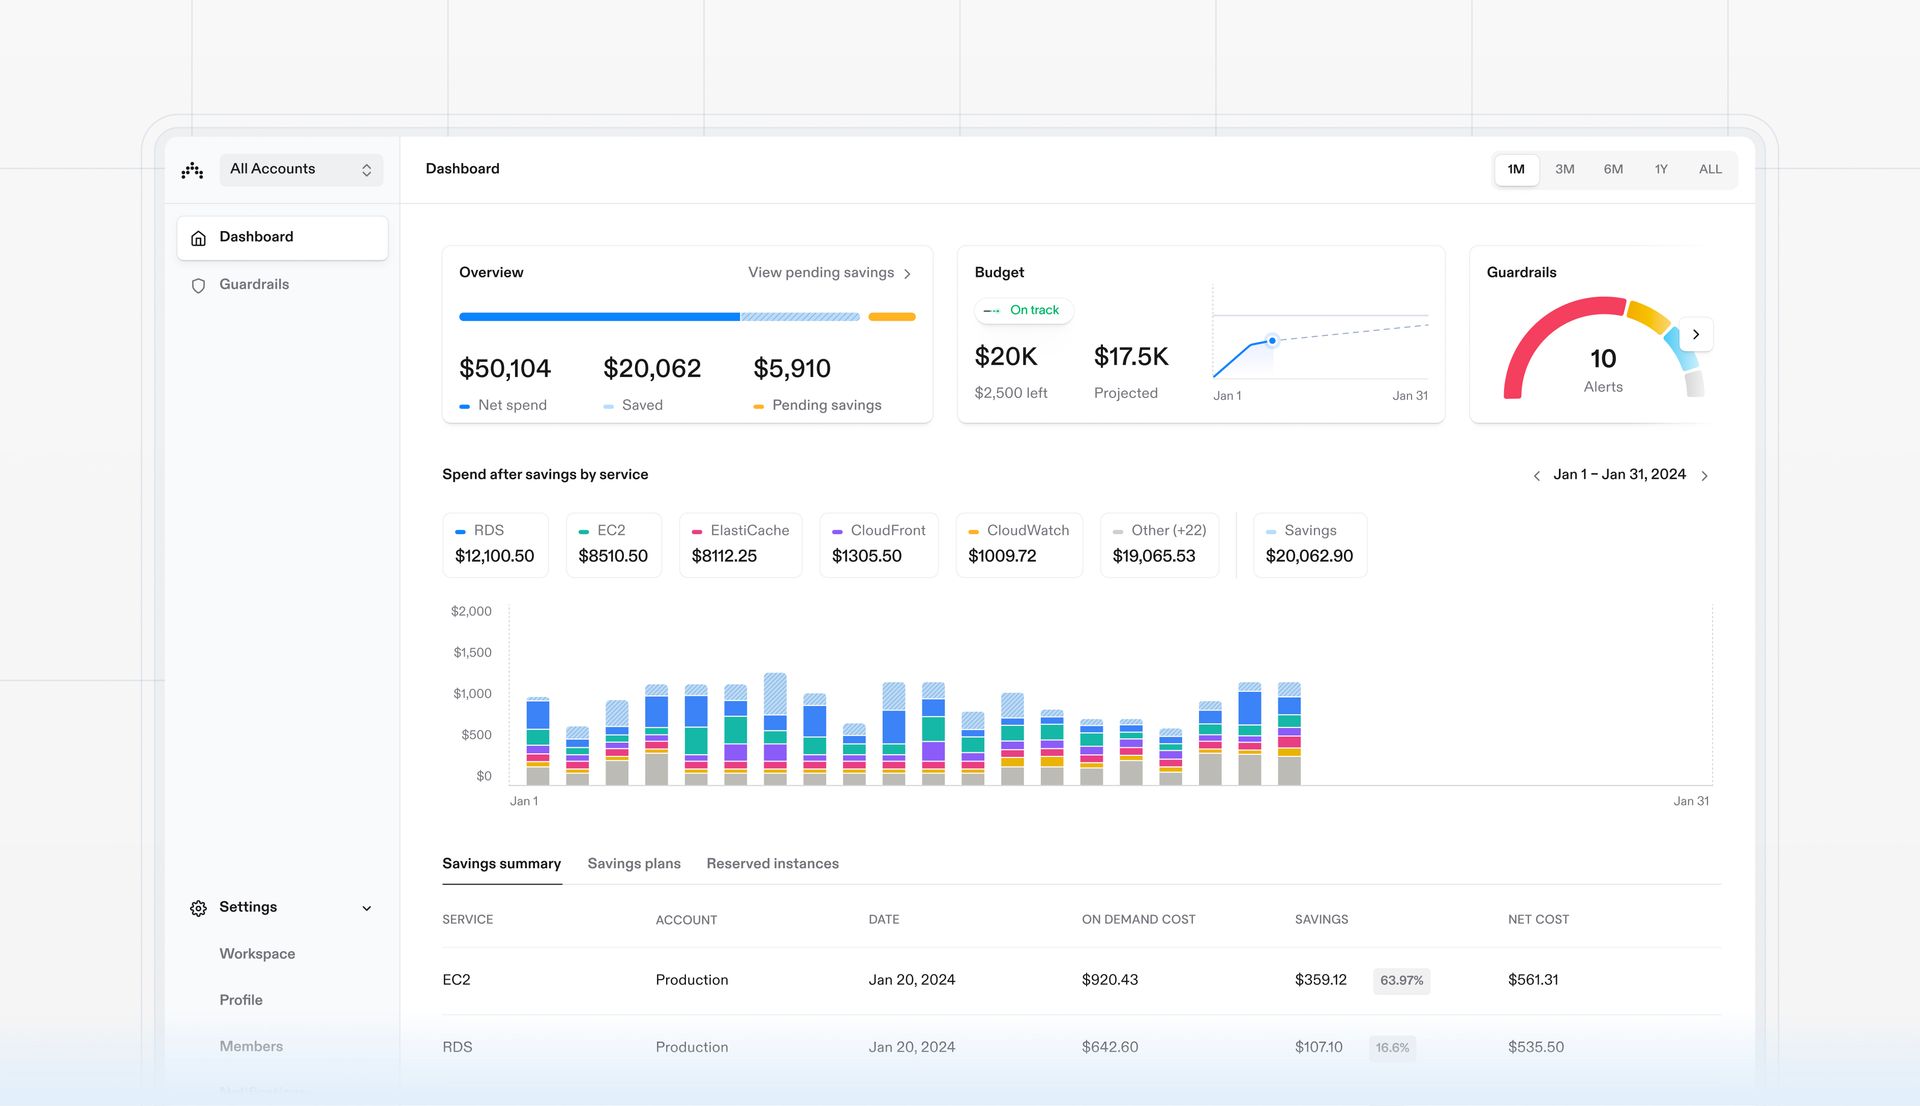Click the 63.97% savings badge

[x=1401, y=981]
